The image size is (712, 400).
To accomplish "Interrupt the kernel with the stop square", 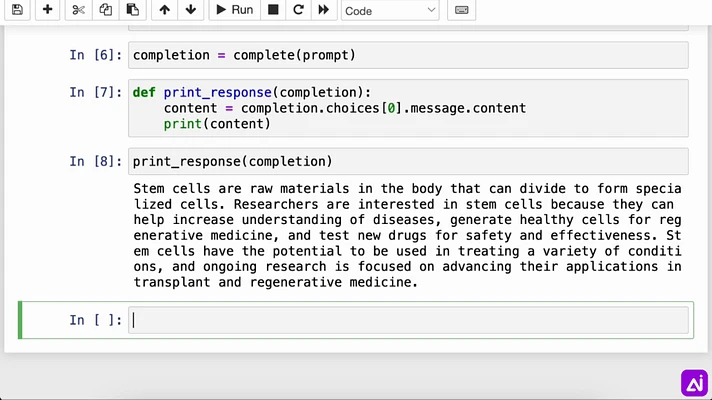I will [x=273, y=10].
